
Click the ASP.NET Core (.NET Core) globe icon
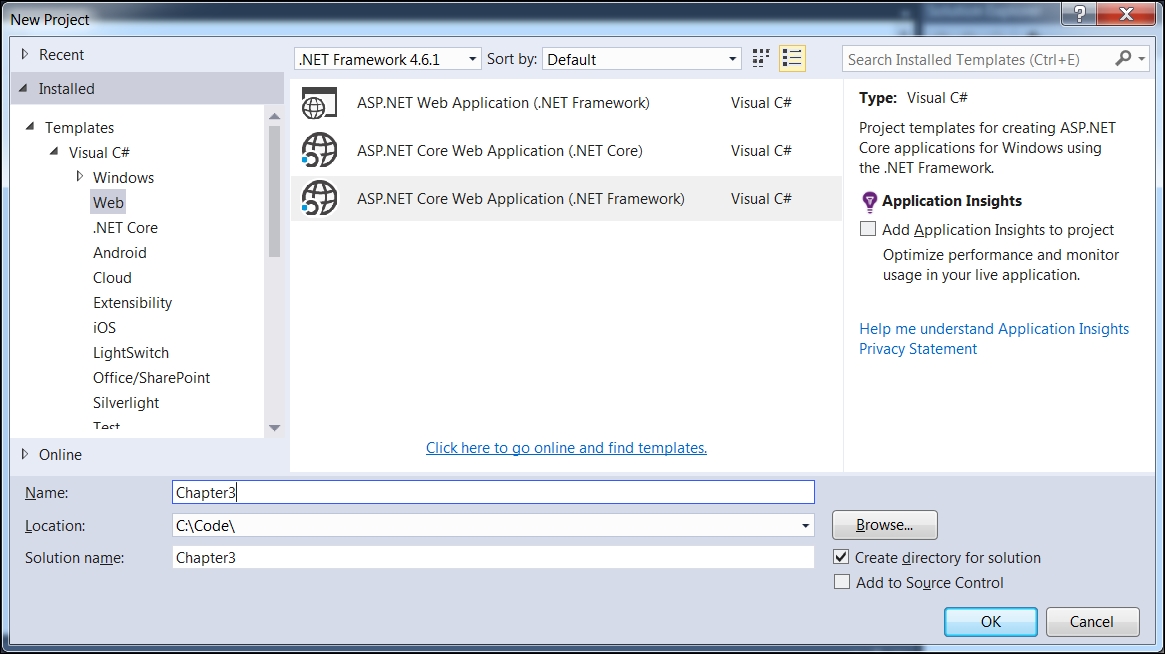click(x=319, y=150)
